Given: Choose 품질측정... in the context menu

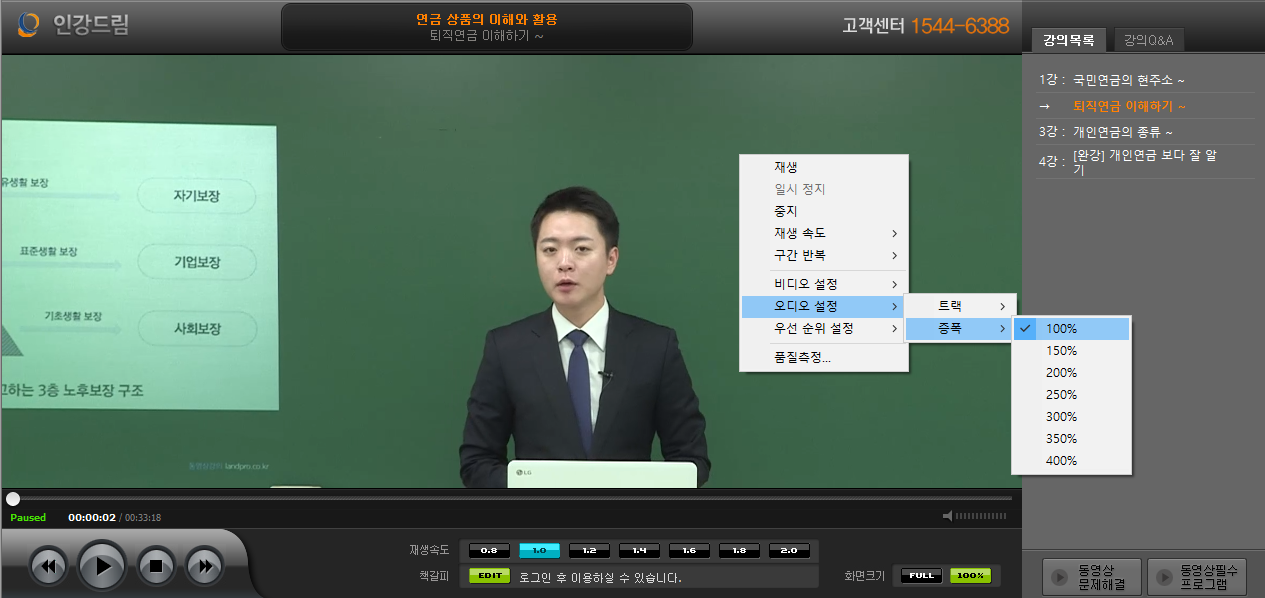Looking at the screenshot, I should (824, 357).
